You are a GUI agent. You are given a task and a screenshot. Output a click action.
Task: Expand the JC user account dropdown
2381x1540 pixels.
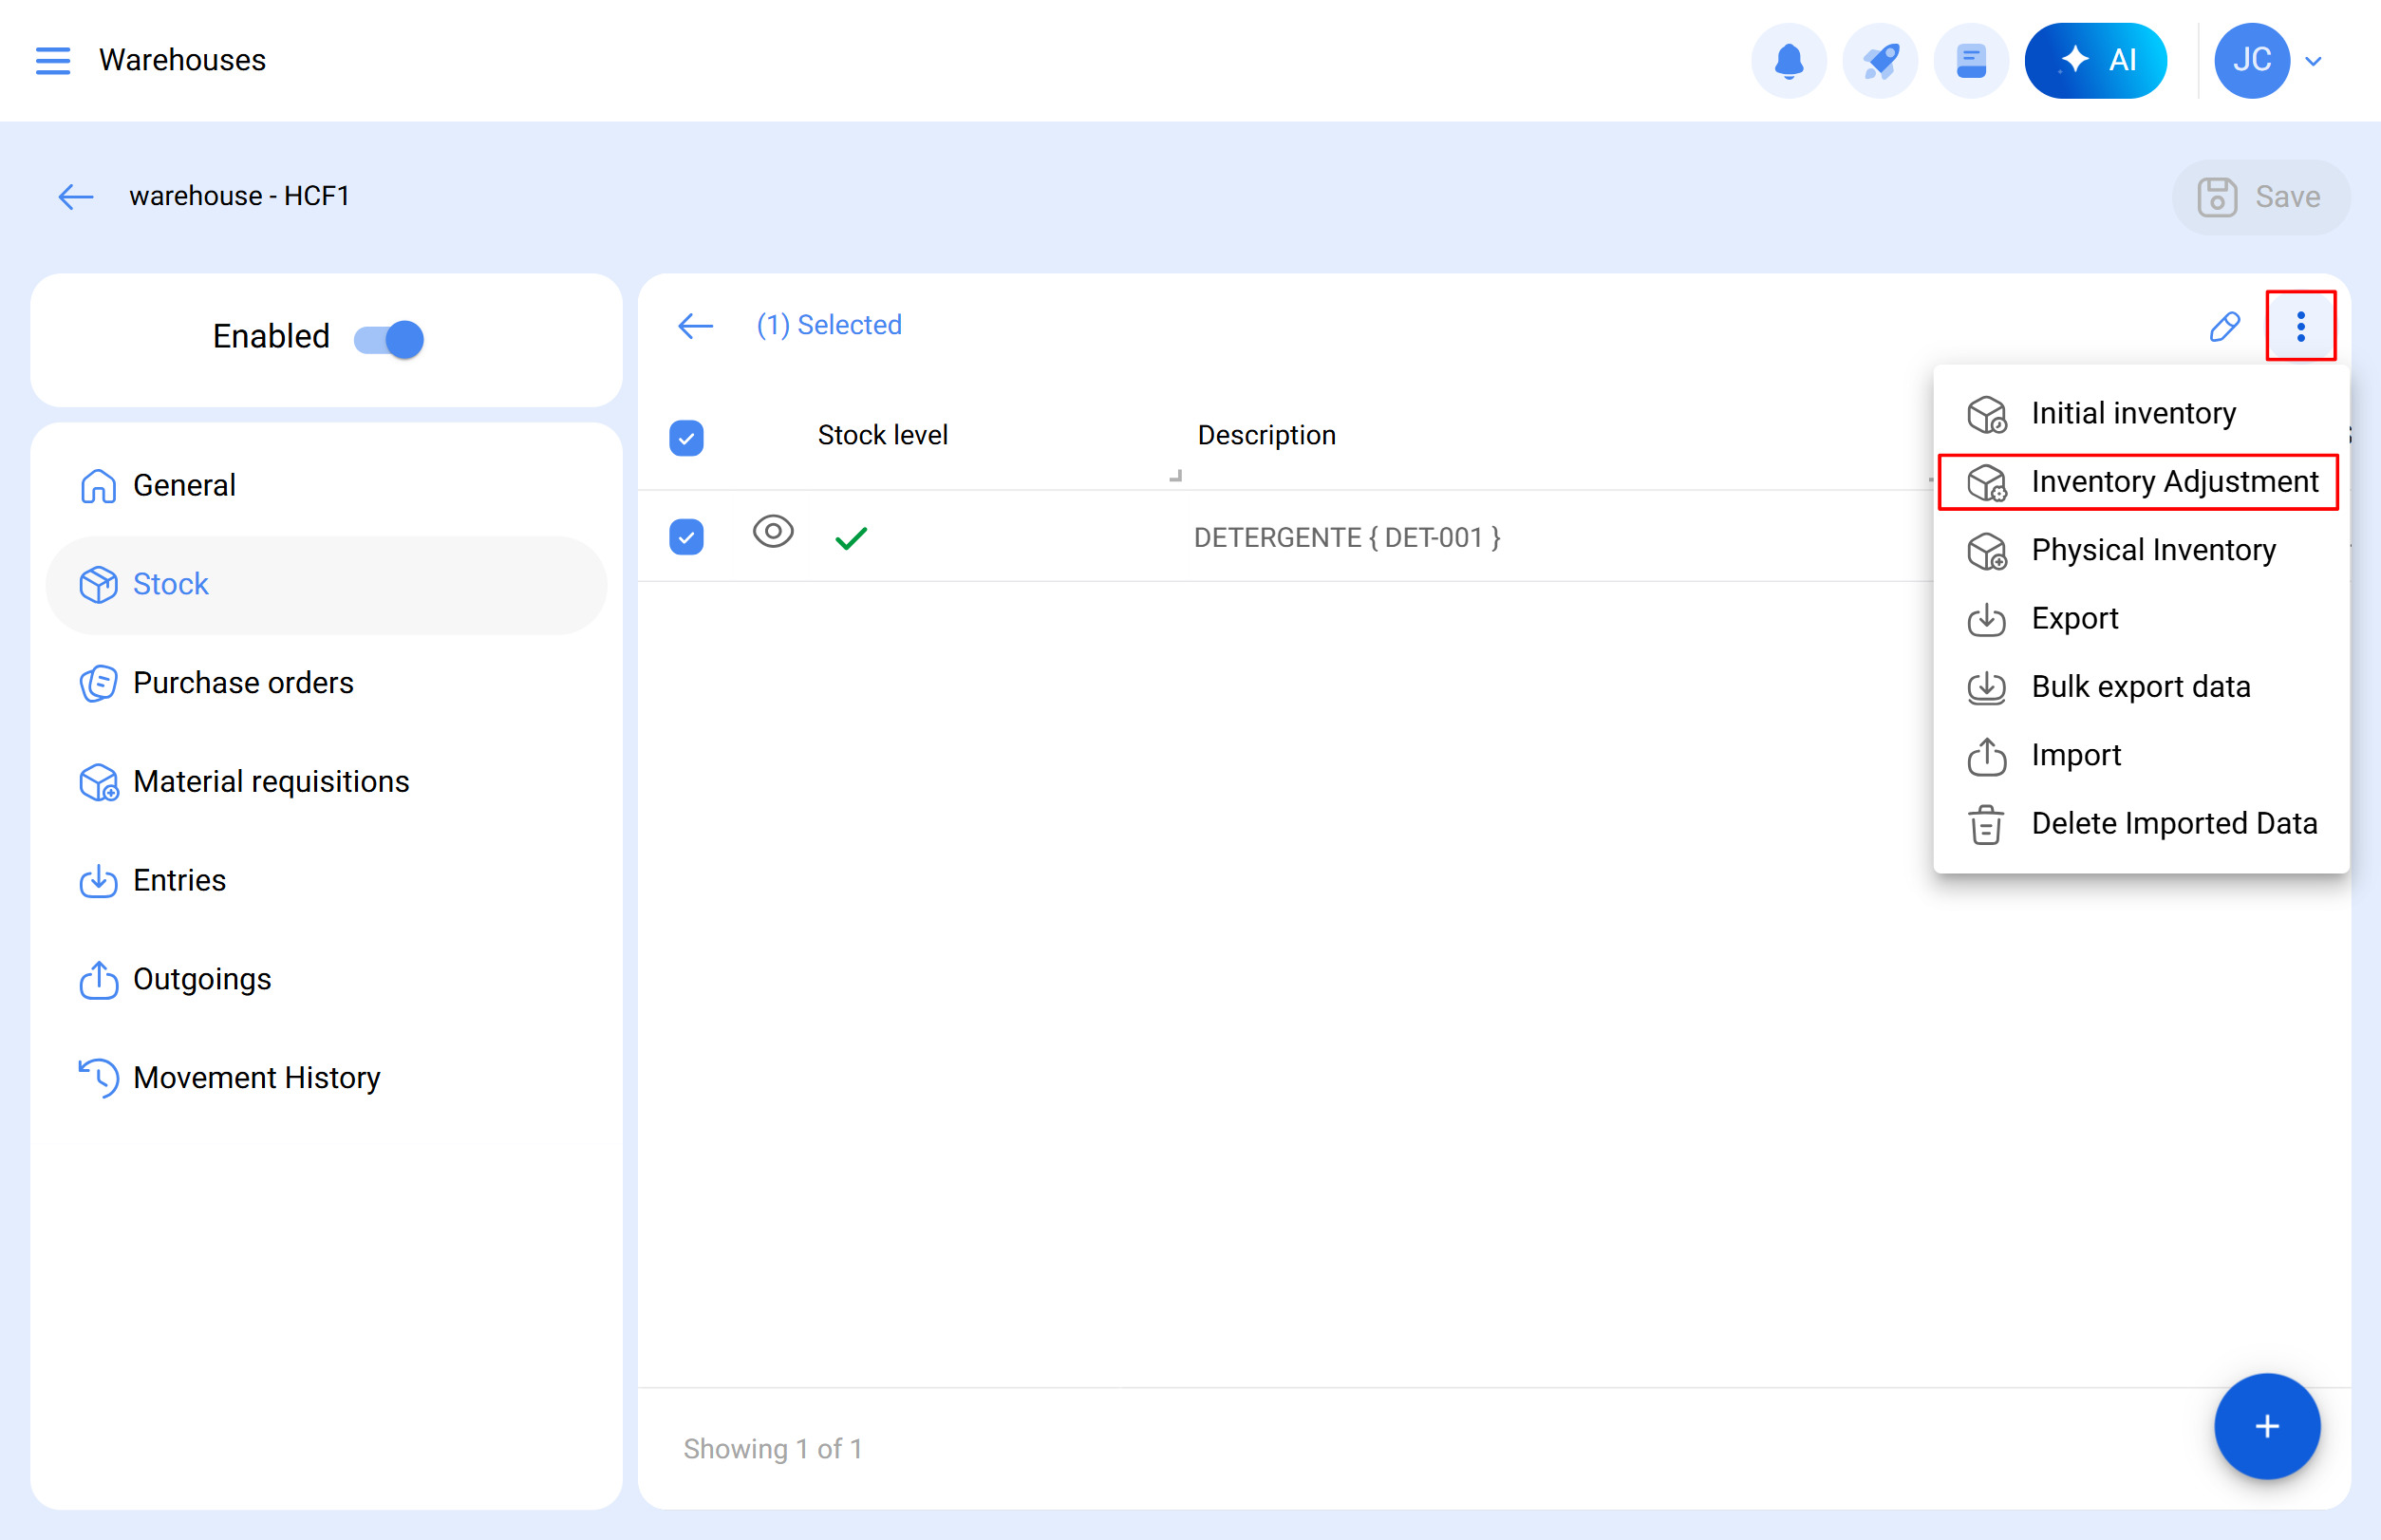tap(2313, 61)
